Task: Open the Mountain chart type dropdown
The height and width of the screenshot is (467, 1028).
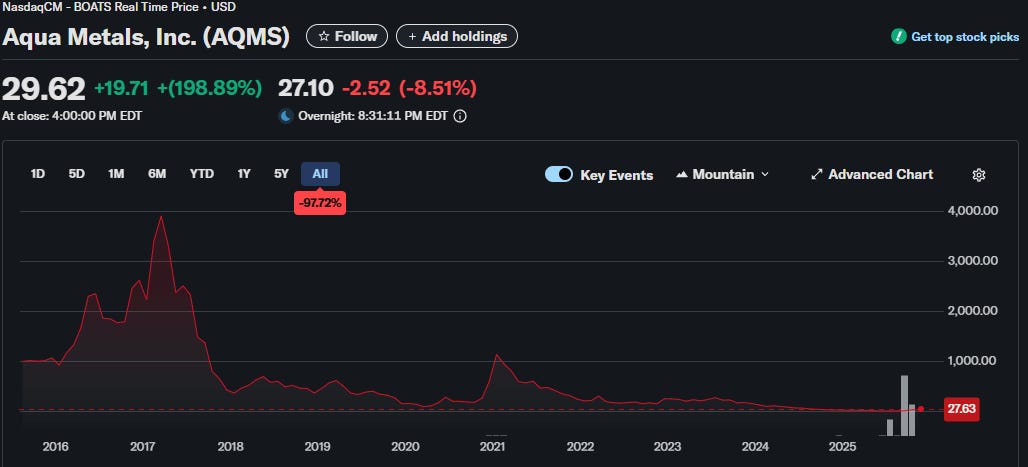Action: [722, 174]
